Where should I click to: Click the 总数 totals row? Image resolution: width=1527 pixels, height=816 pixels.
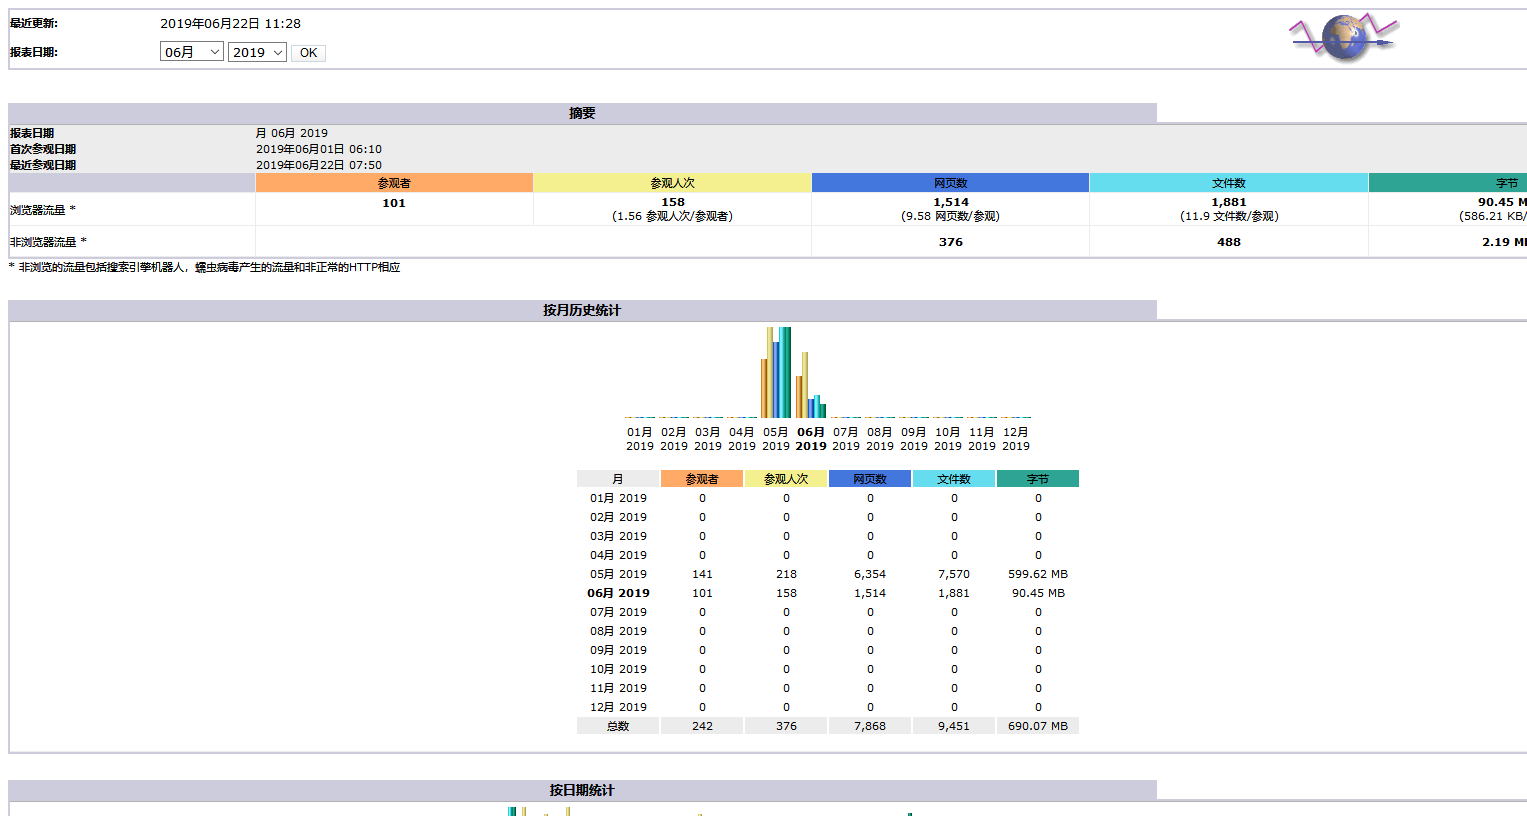click(618, 725)
